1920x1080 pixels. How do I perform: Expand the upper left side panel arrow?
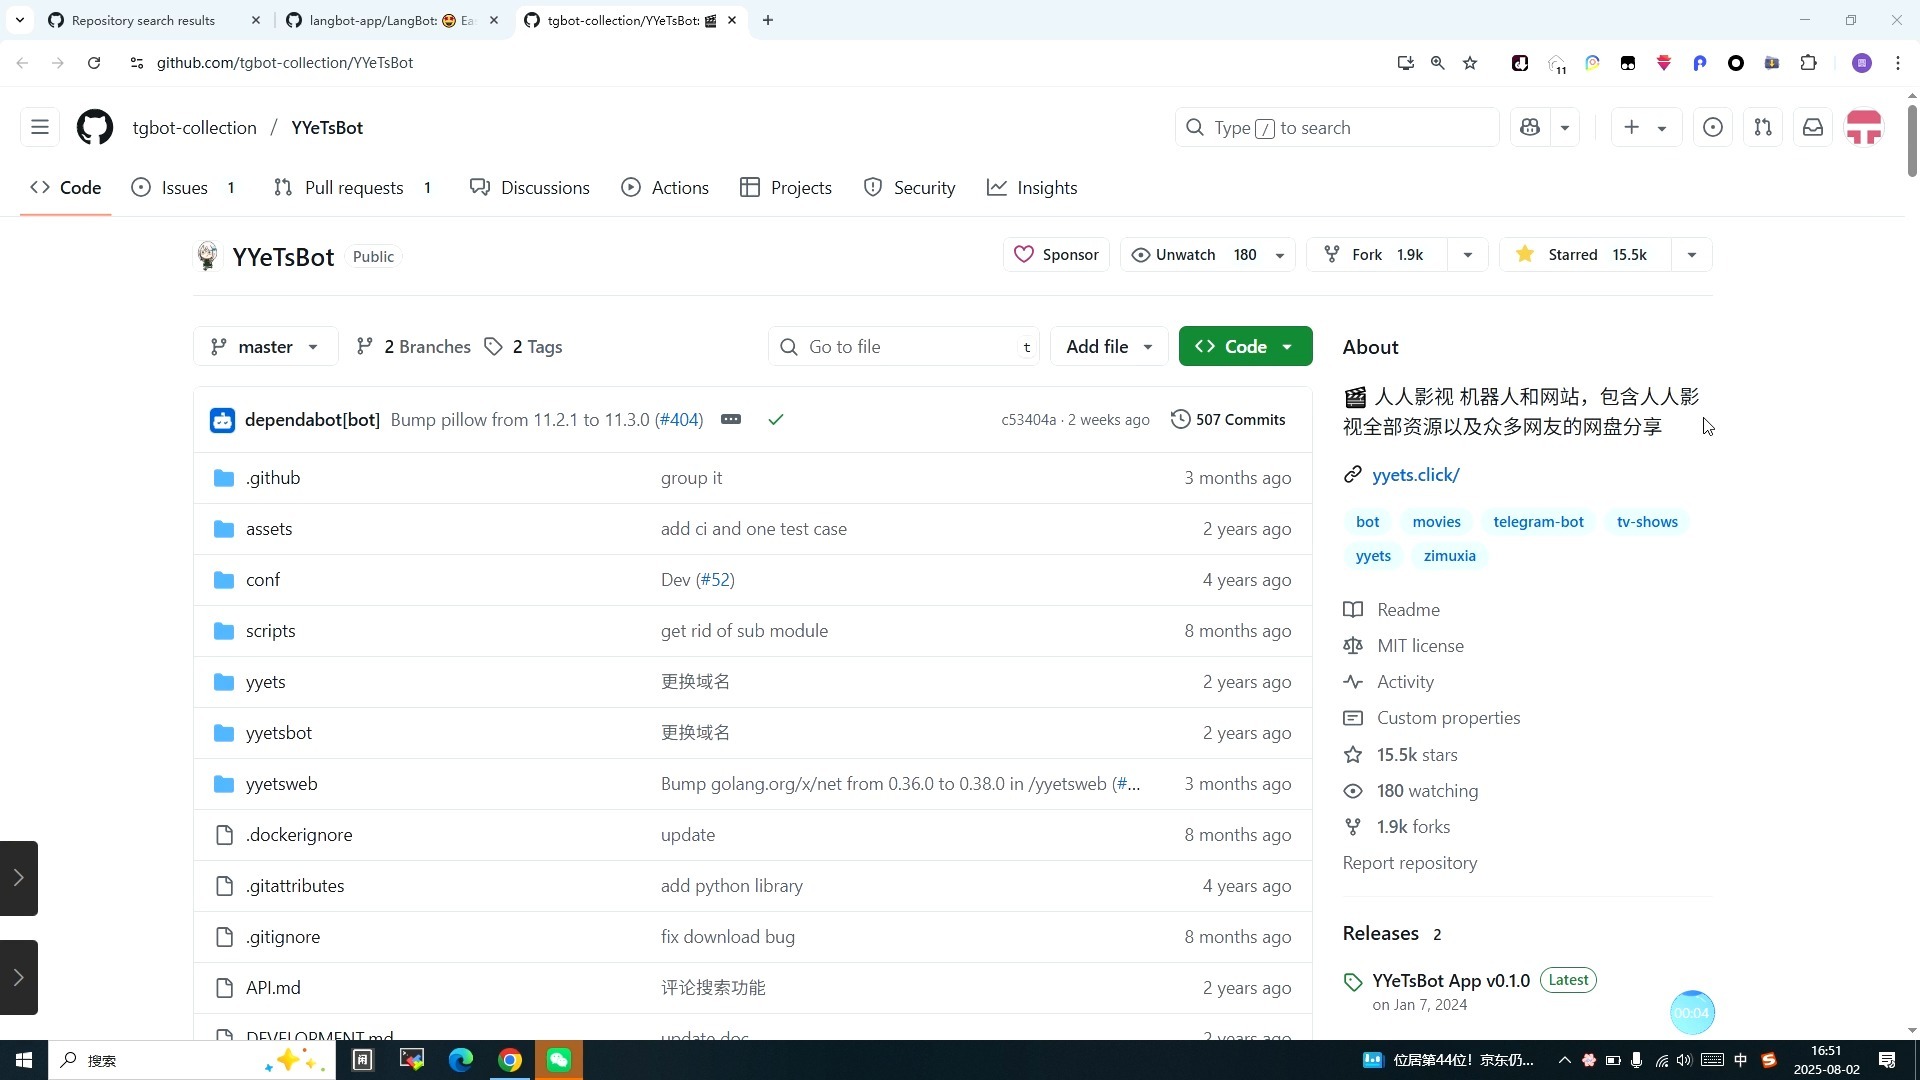point(18,878)
